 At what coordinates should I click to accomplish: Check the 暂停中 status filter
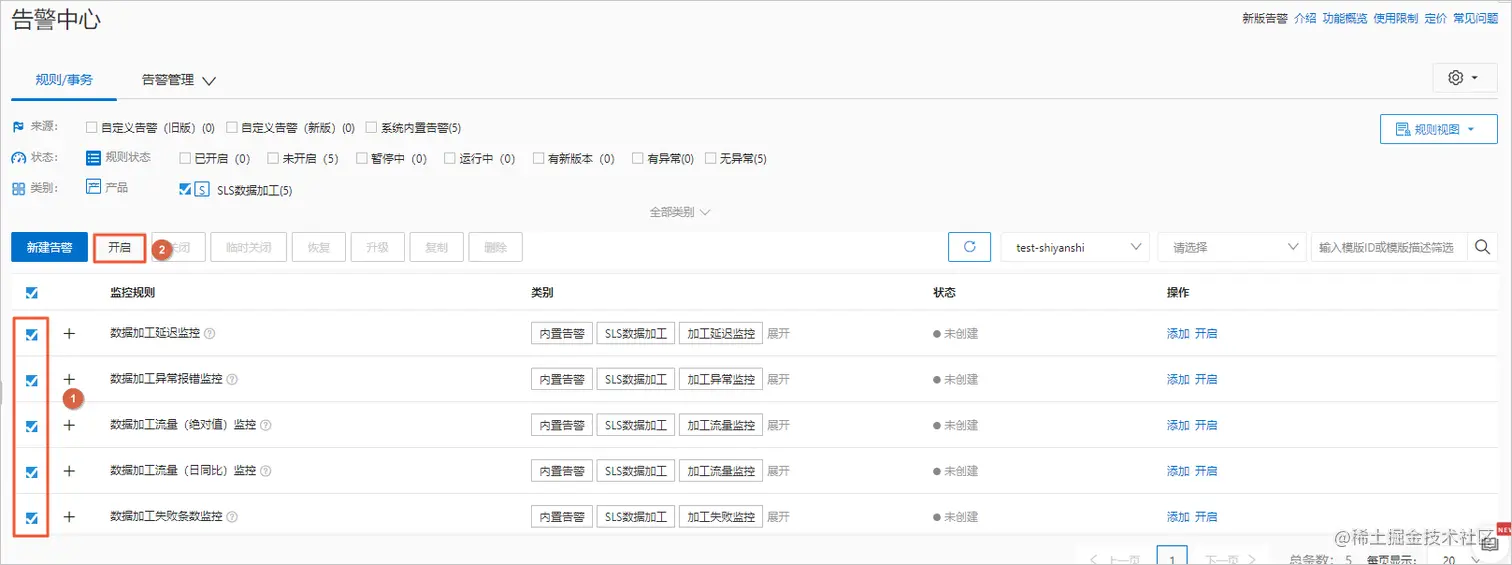[362, 158]
